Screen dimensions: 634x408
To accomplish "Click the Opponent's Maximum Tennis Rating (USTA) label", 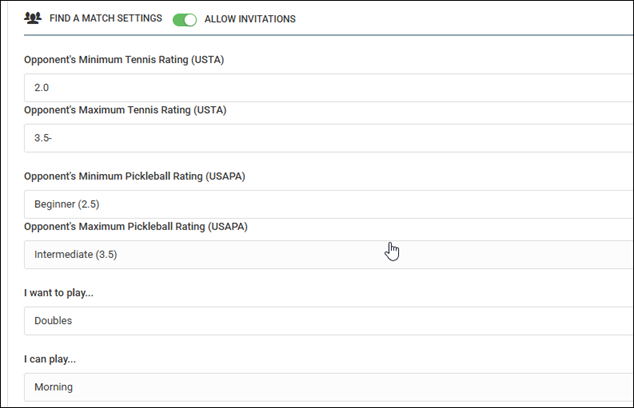I will click(x=125, y=110).
